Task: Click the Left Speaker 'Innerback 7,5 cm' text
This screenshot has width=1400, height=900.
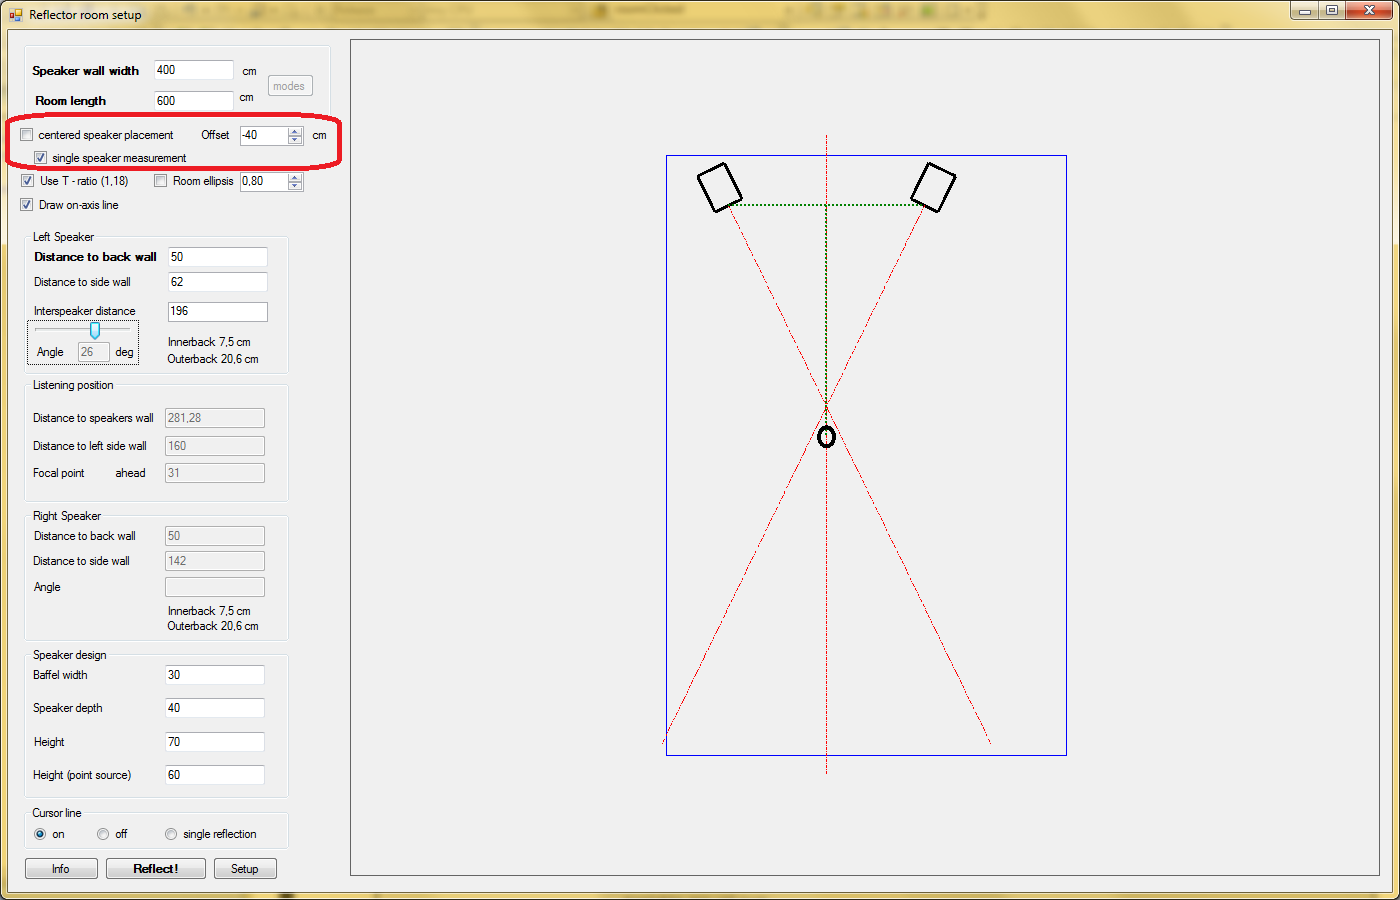Action: (209, 342)
